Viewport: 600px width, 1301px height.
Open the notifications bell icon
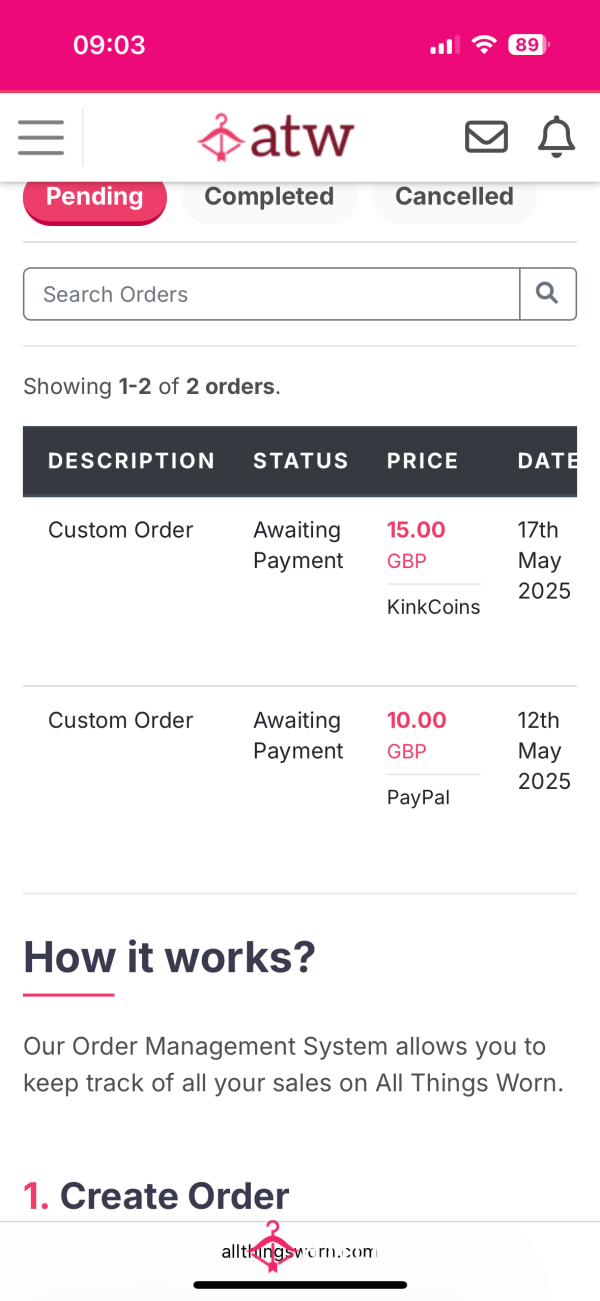click(557, 137)
